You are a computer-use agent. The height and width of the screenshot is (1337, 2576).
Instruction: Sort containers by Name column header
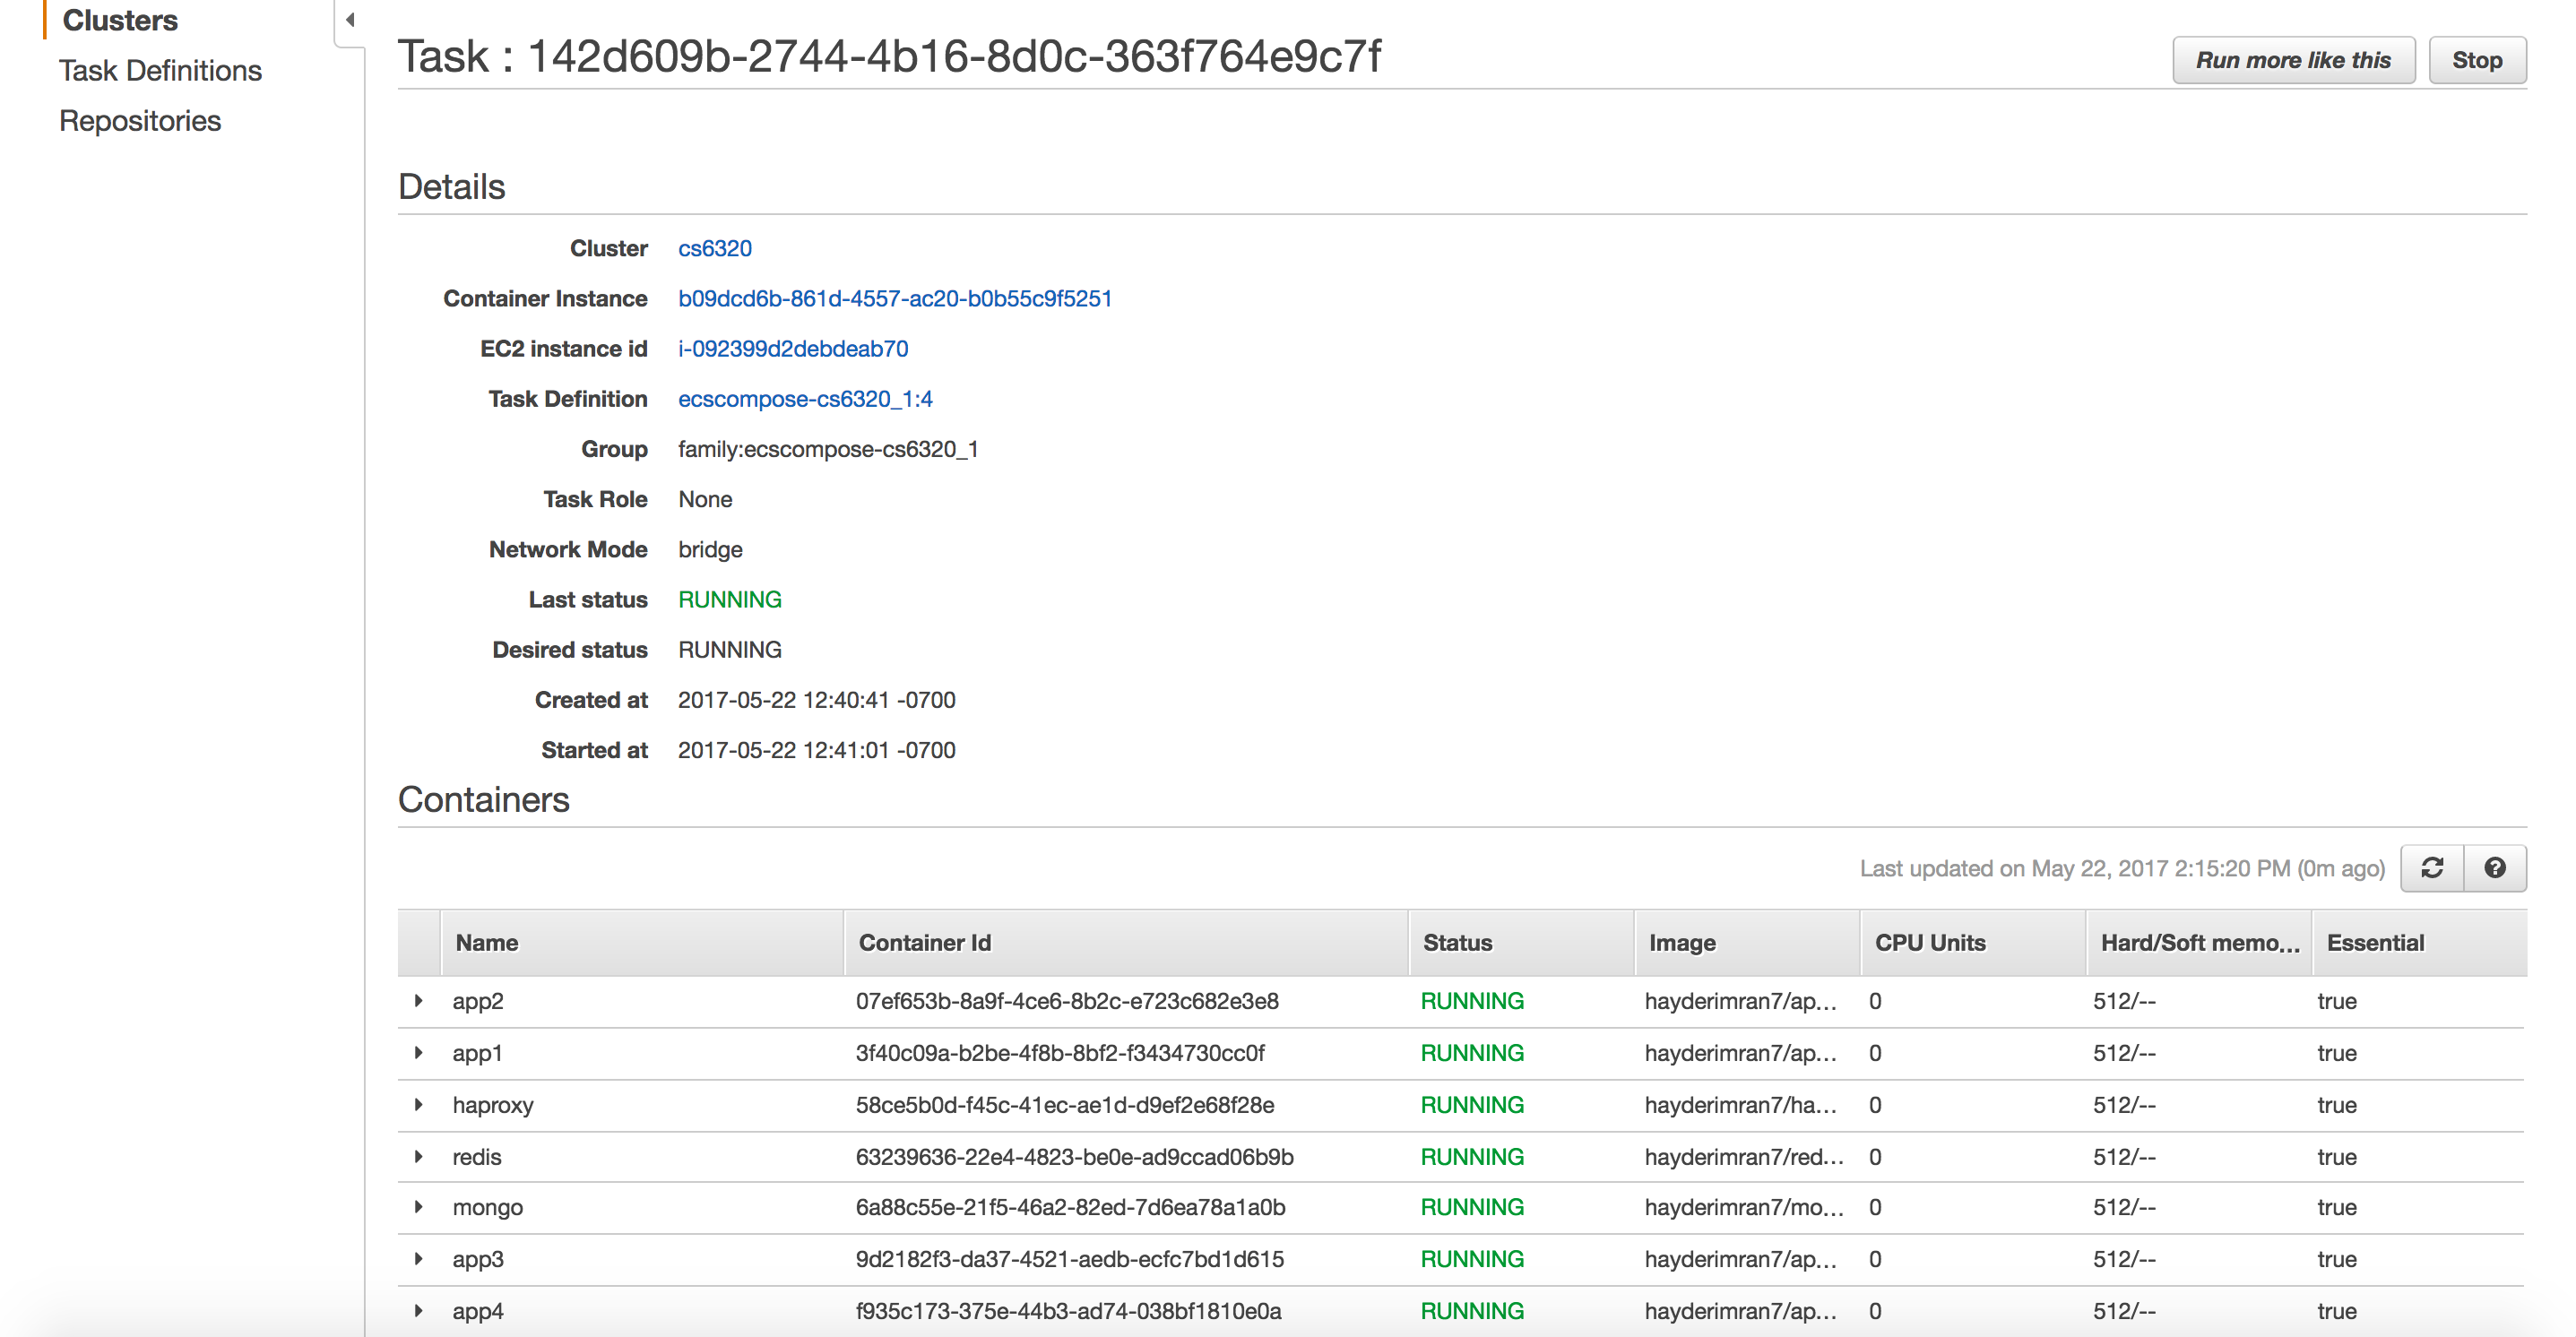[x=487, y=942]
